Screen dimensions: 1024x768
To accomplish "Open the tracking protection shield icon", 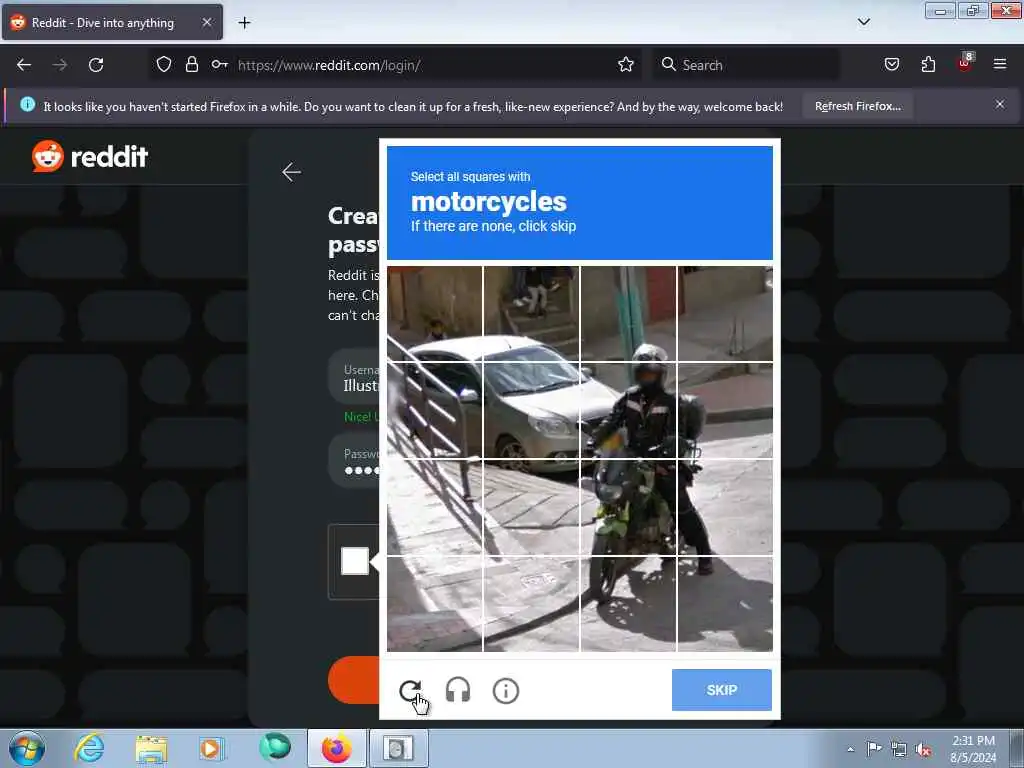I will (x=164, y=65).
